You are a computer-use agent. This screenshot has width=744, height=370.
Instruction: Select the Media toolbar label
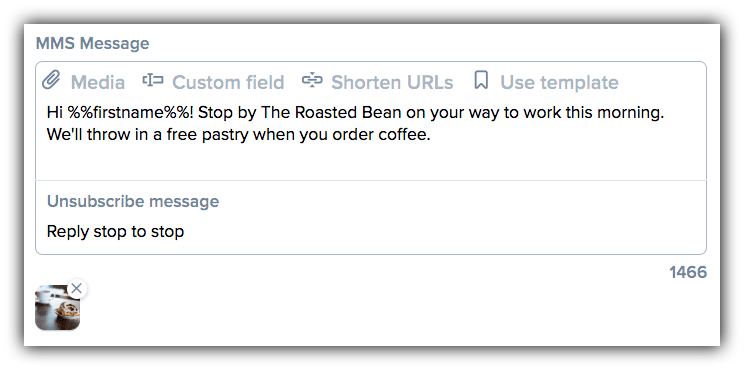(x=98, y=83)
